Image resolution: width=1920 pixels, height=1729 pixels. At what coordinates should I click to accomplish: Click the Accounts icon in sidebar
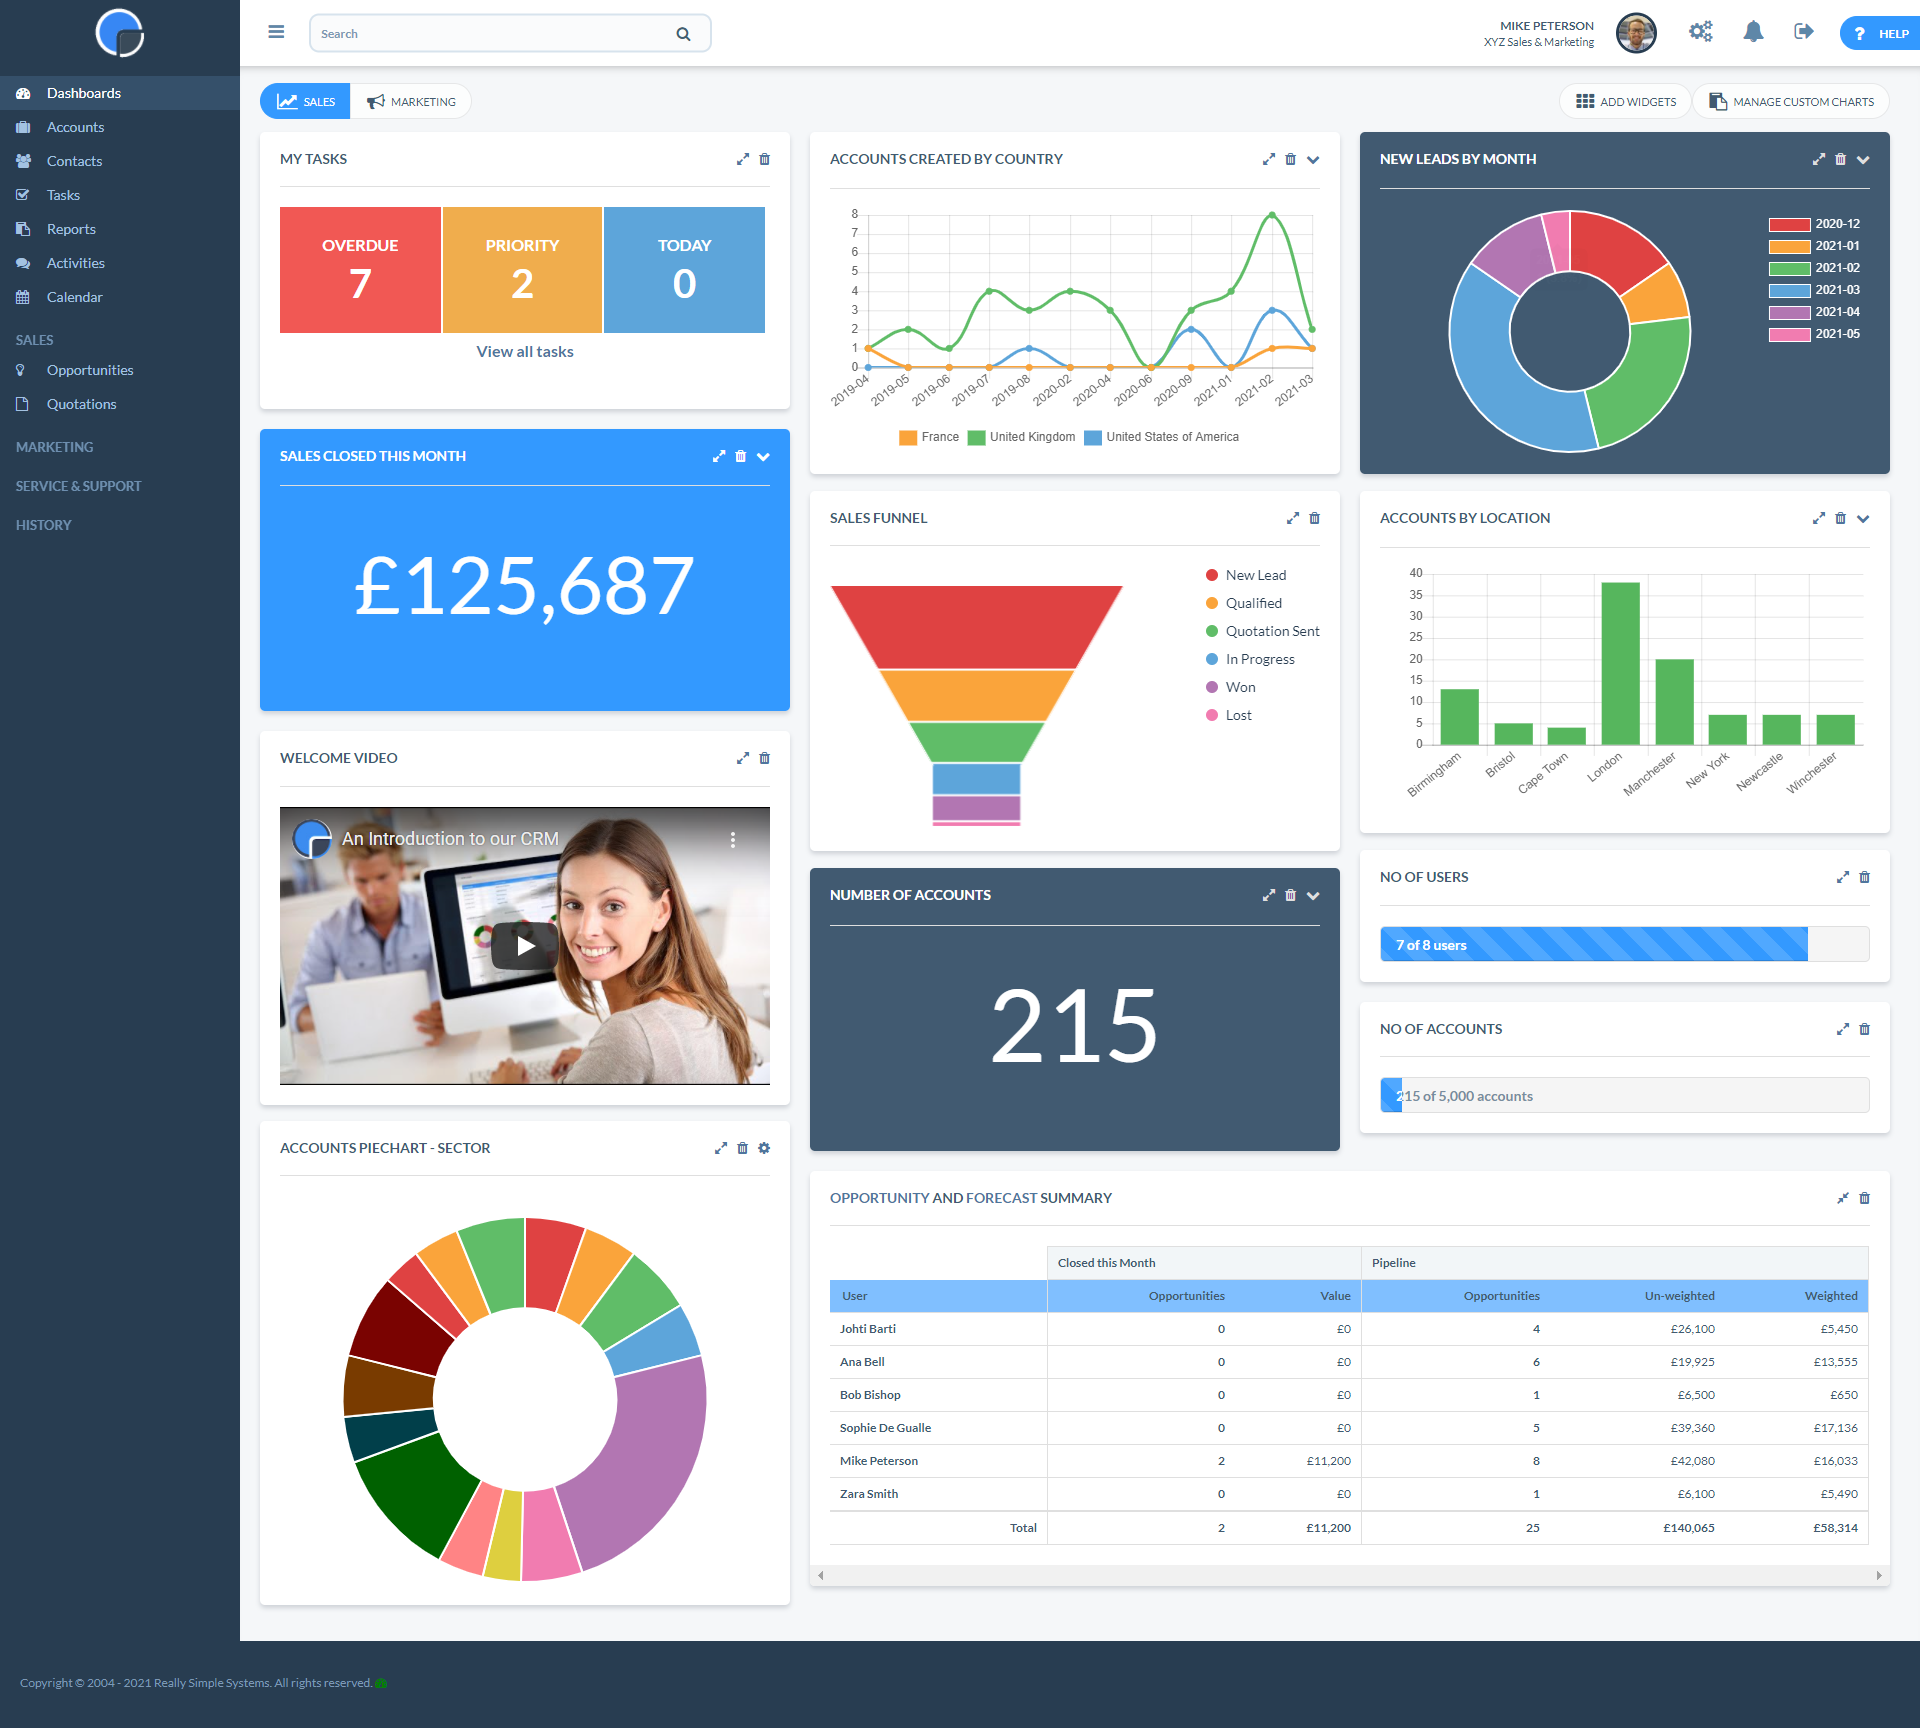[23, 127]
